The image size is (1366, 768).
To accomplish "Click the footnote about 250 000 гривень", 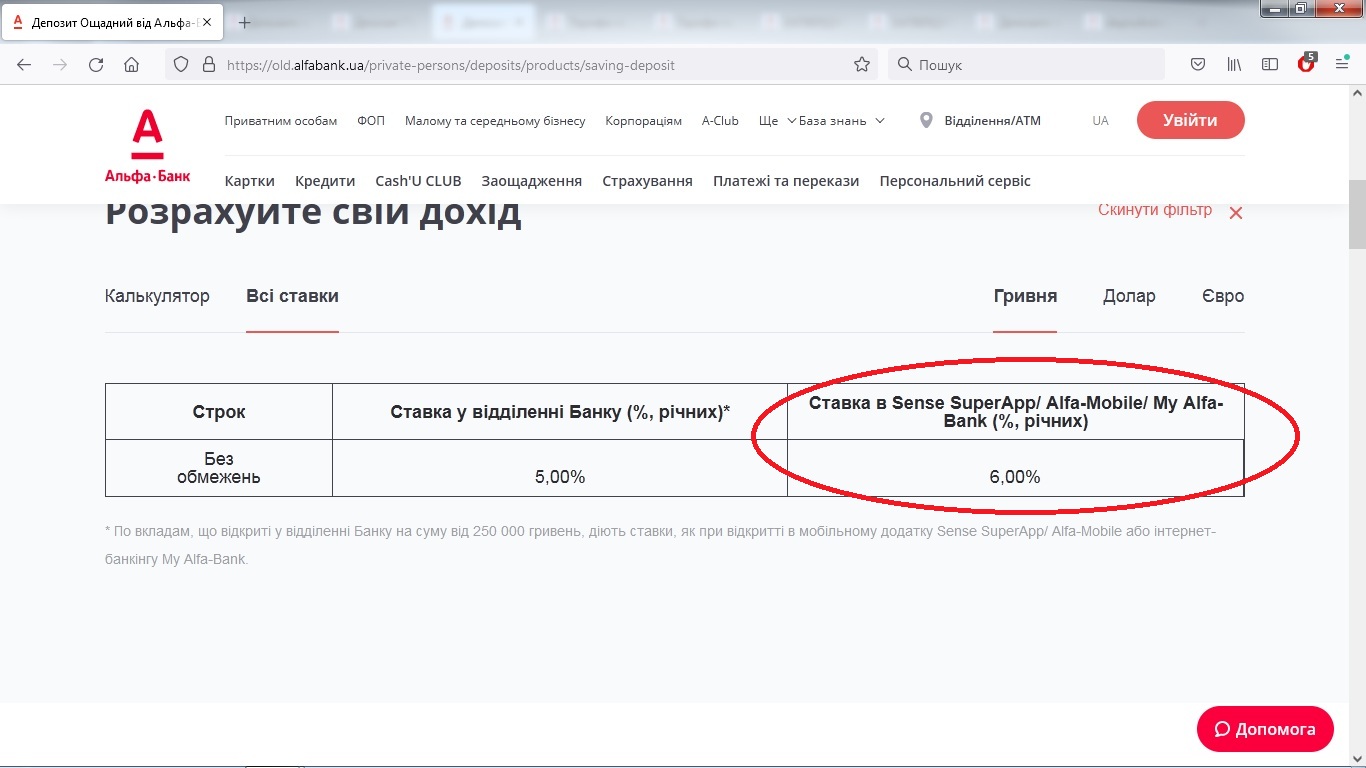I will 660,545.
